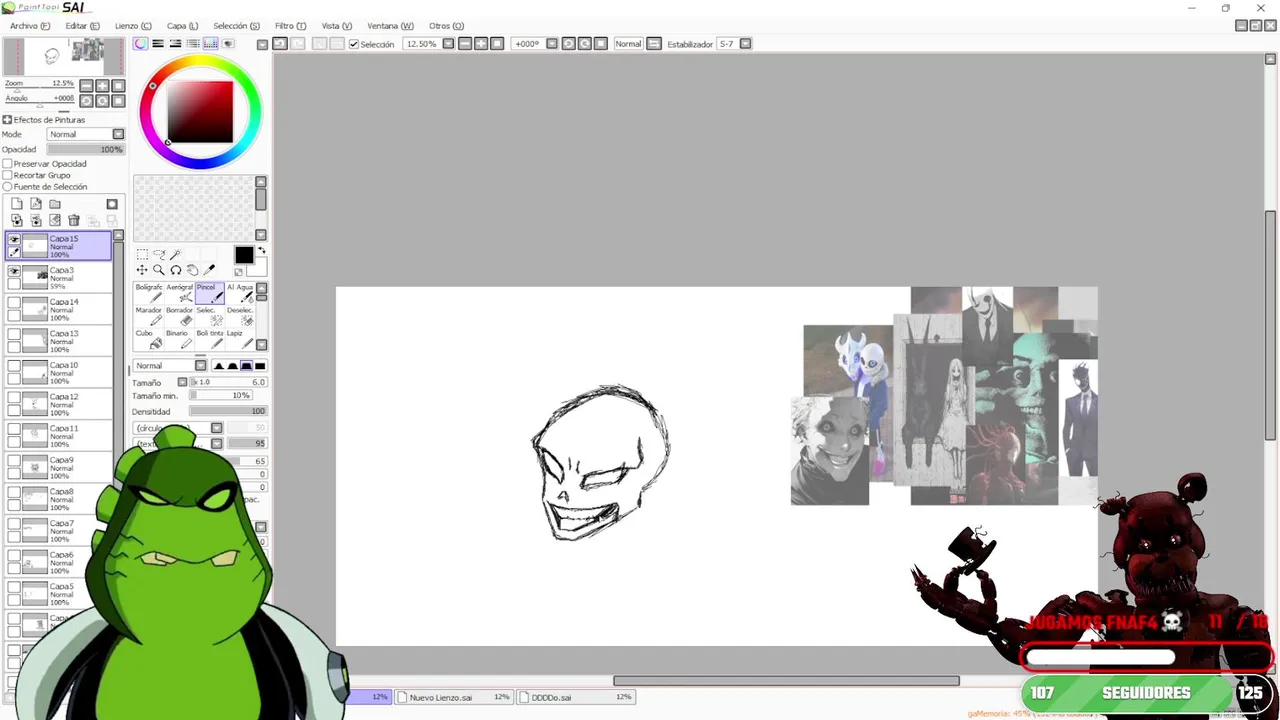Image resolution: width=1280 pixels, height=720 pixels.
Task: Pick the eyedropper color picker tool
Action: 209,270
